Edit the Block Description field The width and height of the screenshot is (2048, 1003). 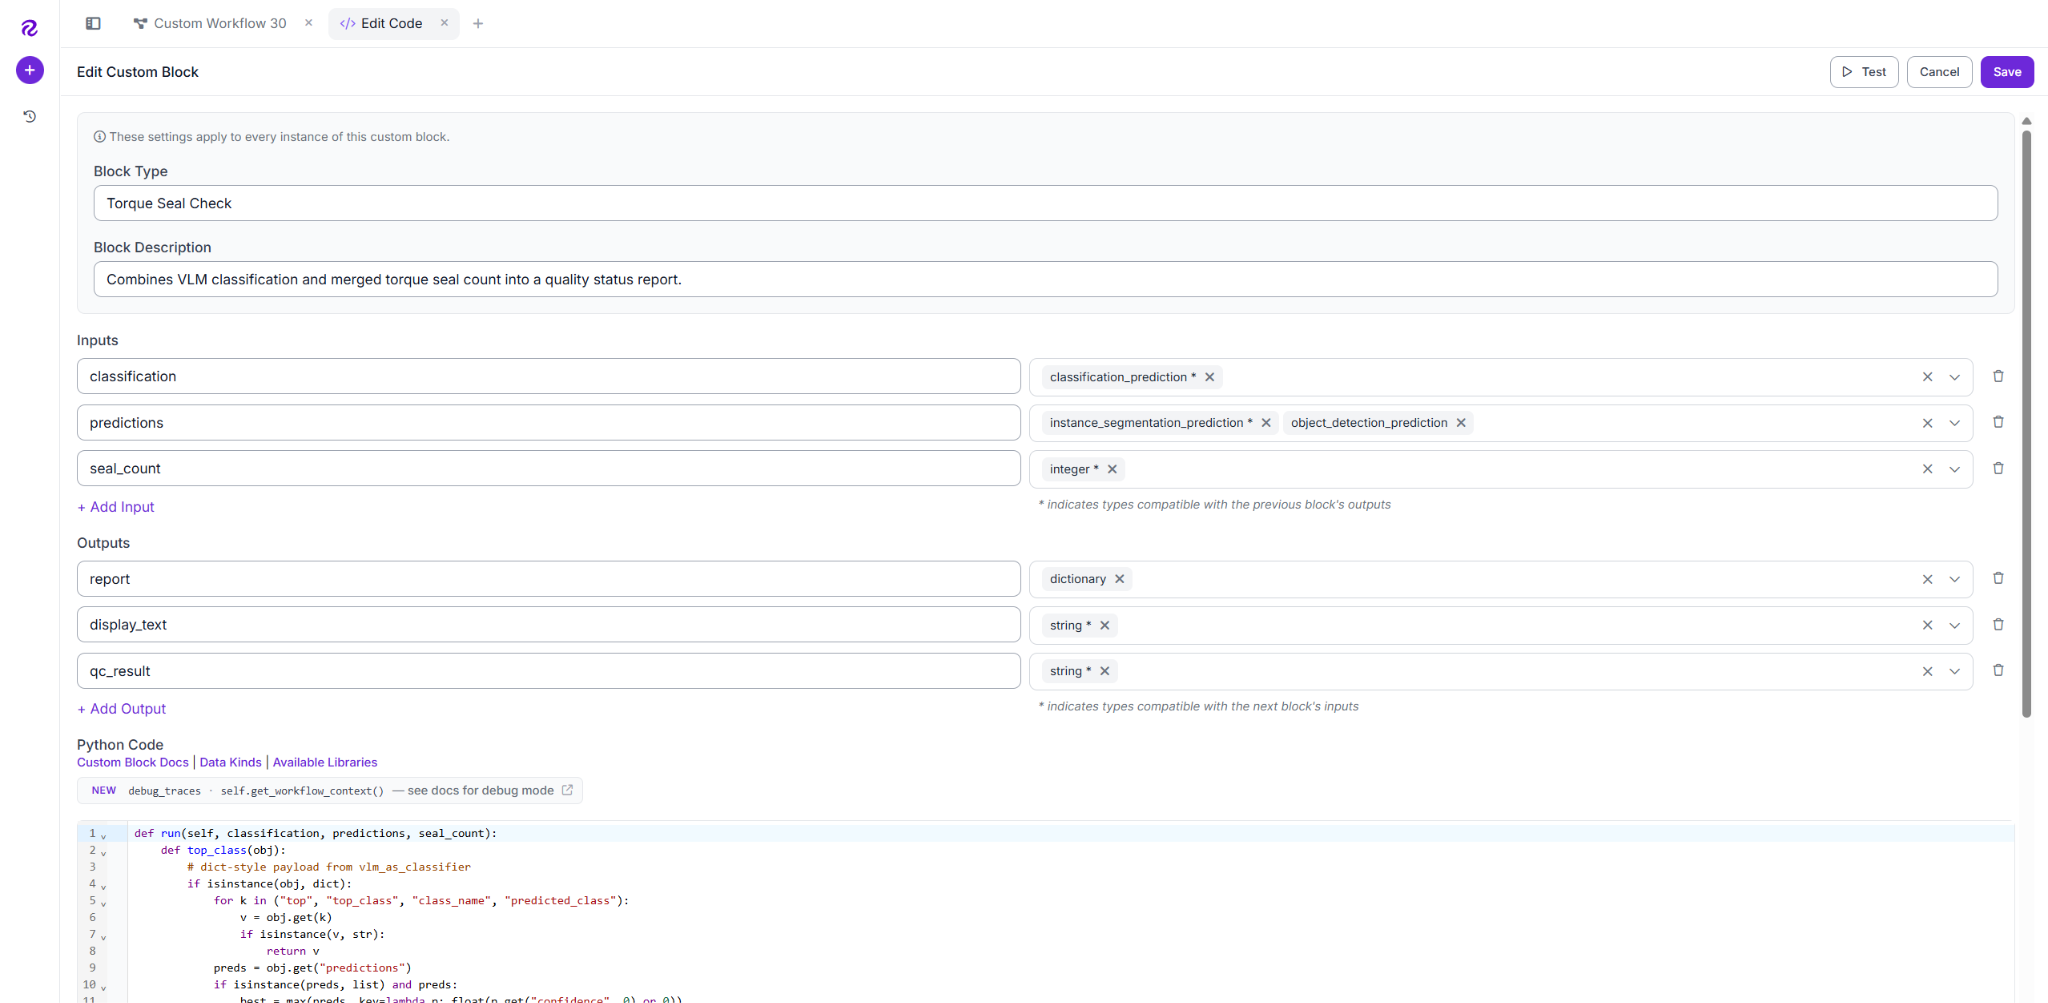(1045, 279)
